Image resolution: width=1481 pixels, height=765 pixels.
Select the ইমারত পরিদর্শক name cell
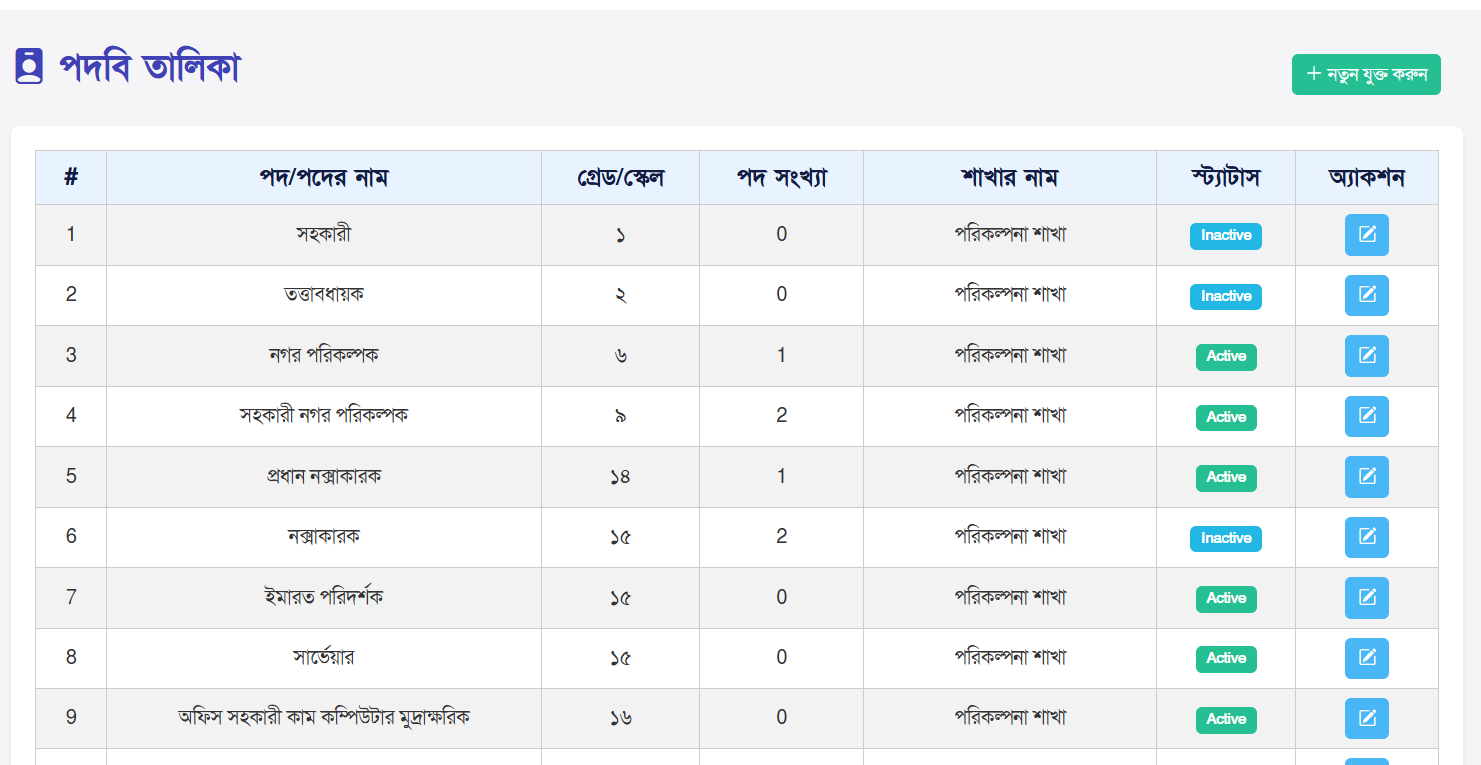(323, 597)
